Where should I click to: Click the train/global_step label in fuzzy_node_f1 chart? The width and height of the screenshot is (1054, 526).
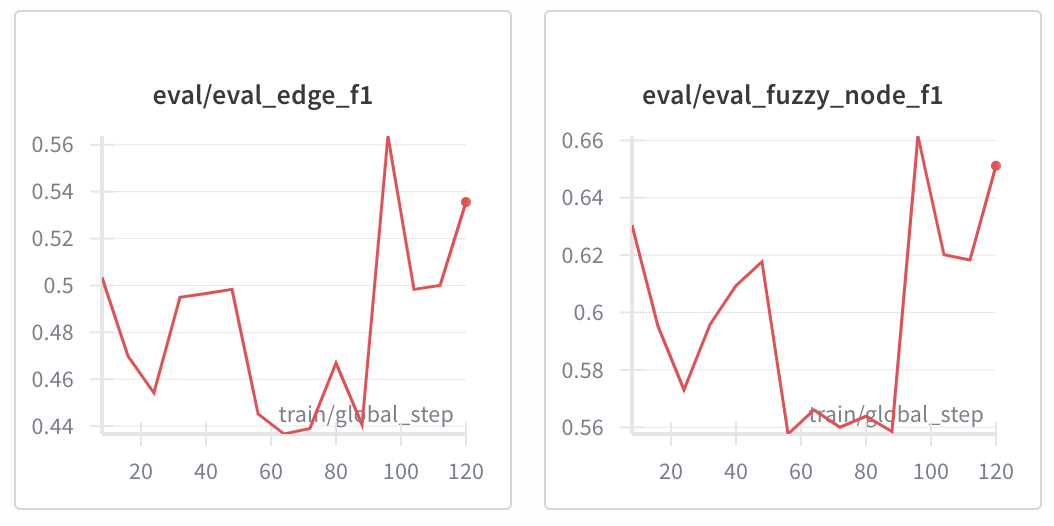(x=895, y=414)
